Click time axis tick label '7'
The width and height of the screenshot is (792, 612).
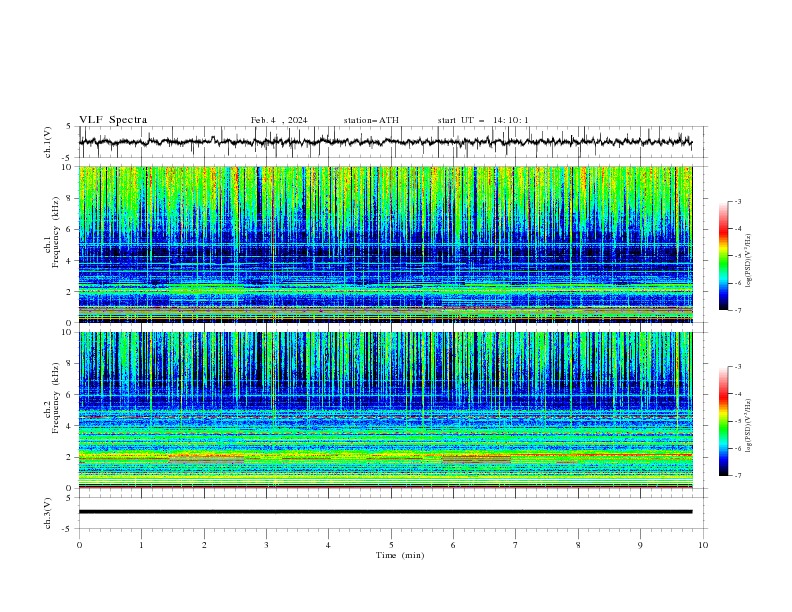point(516,545)
